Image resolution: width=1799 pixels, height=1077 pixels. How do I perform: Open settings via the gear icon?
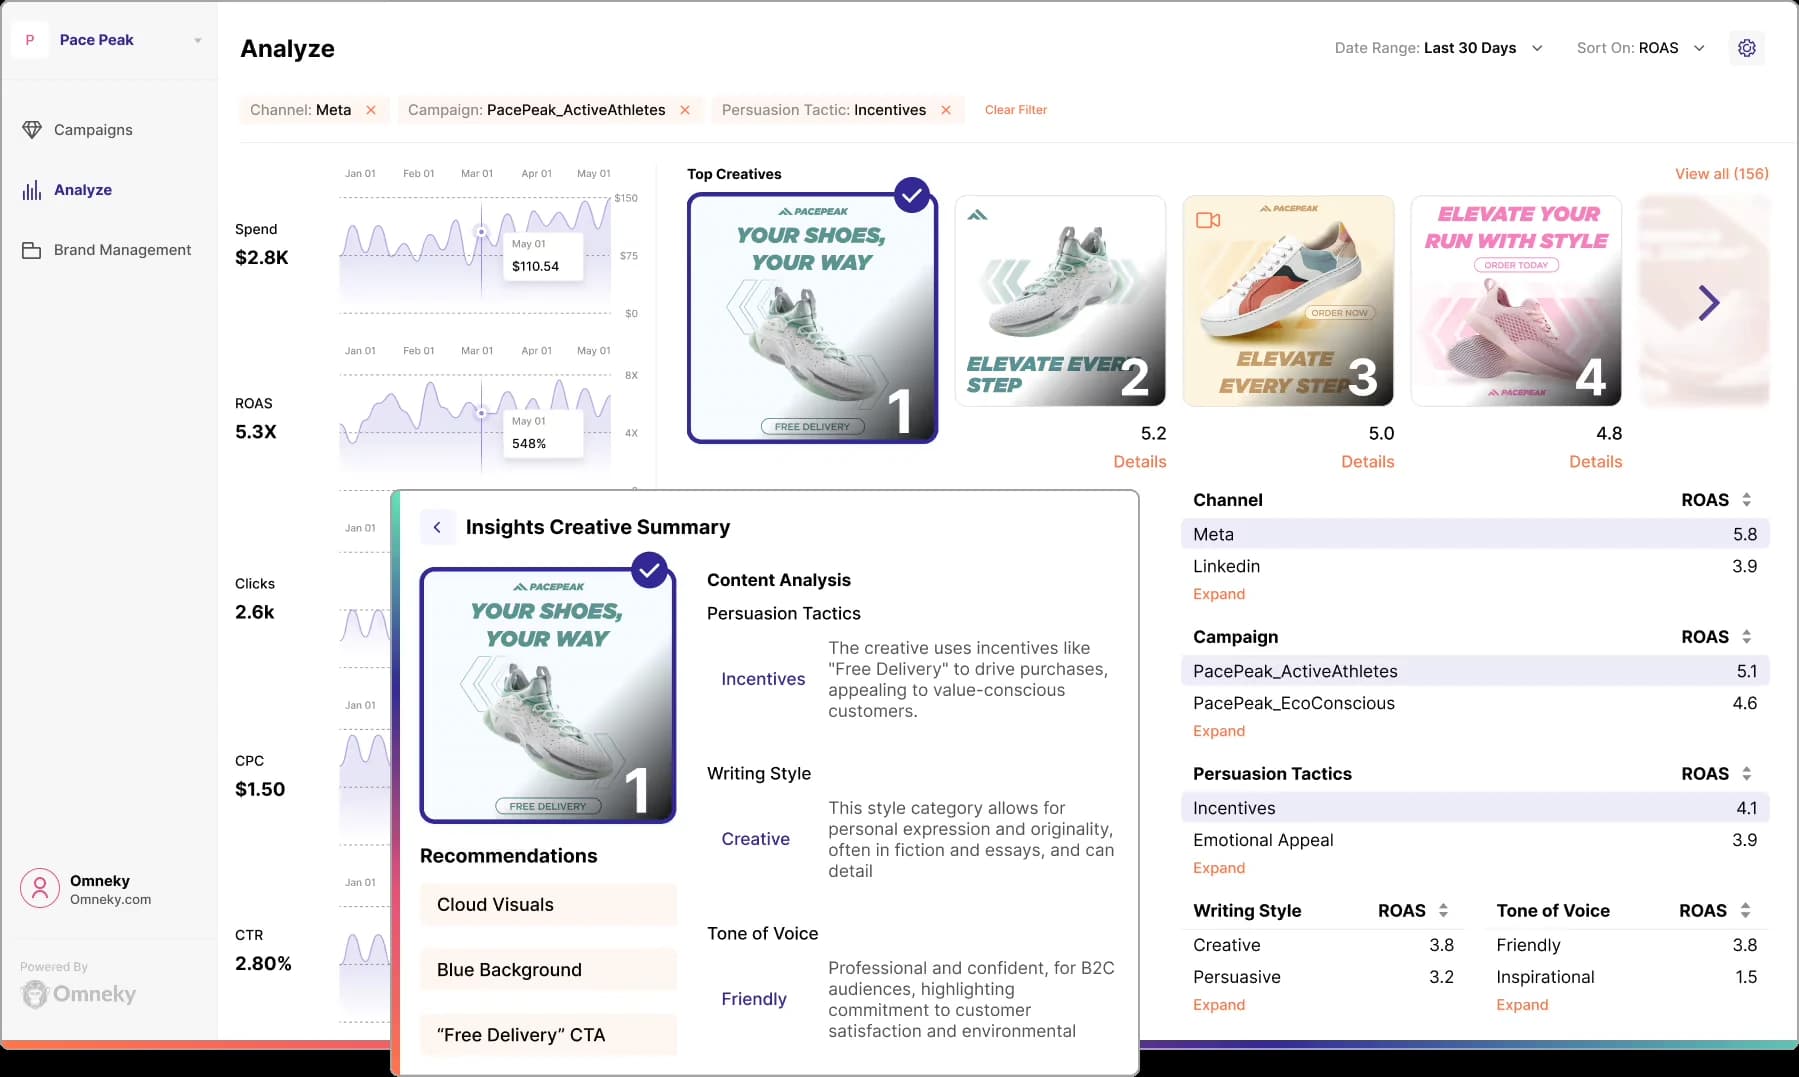coord(1747,47)
